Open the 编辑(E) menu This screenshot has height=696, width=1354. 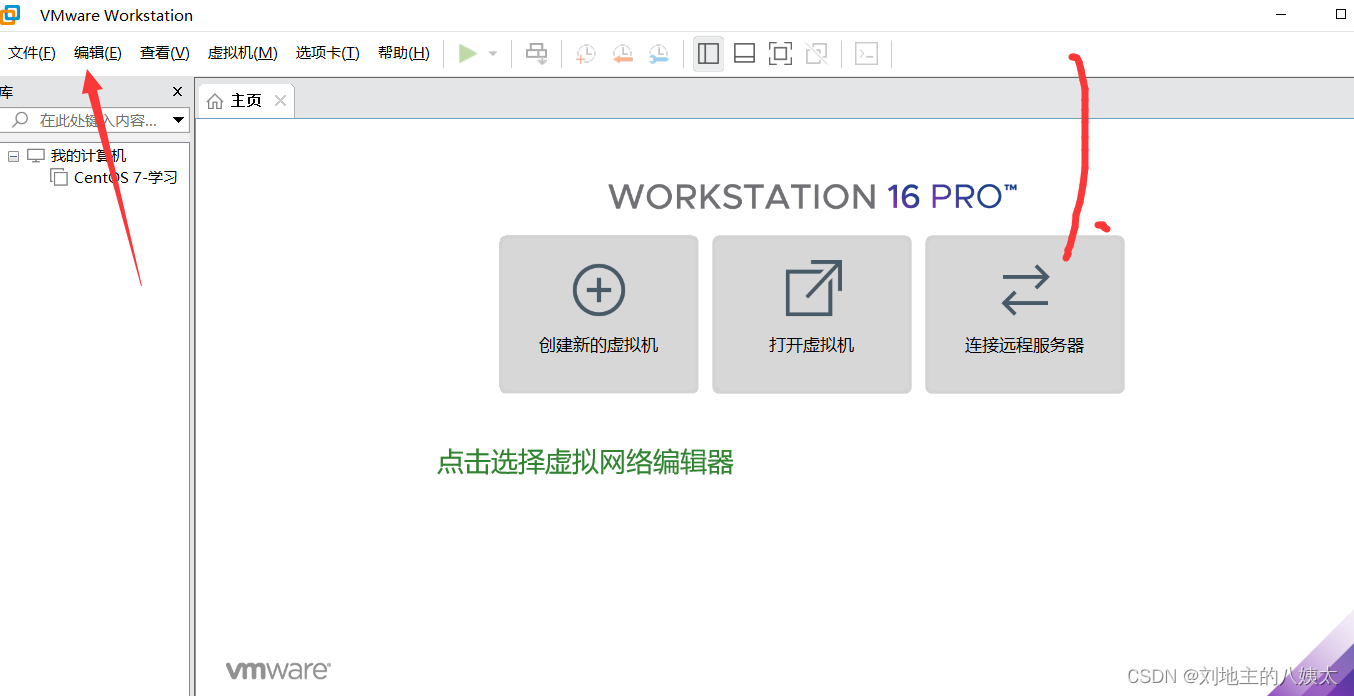98,53
